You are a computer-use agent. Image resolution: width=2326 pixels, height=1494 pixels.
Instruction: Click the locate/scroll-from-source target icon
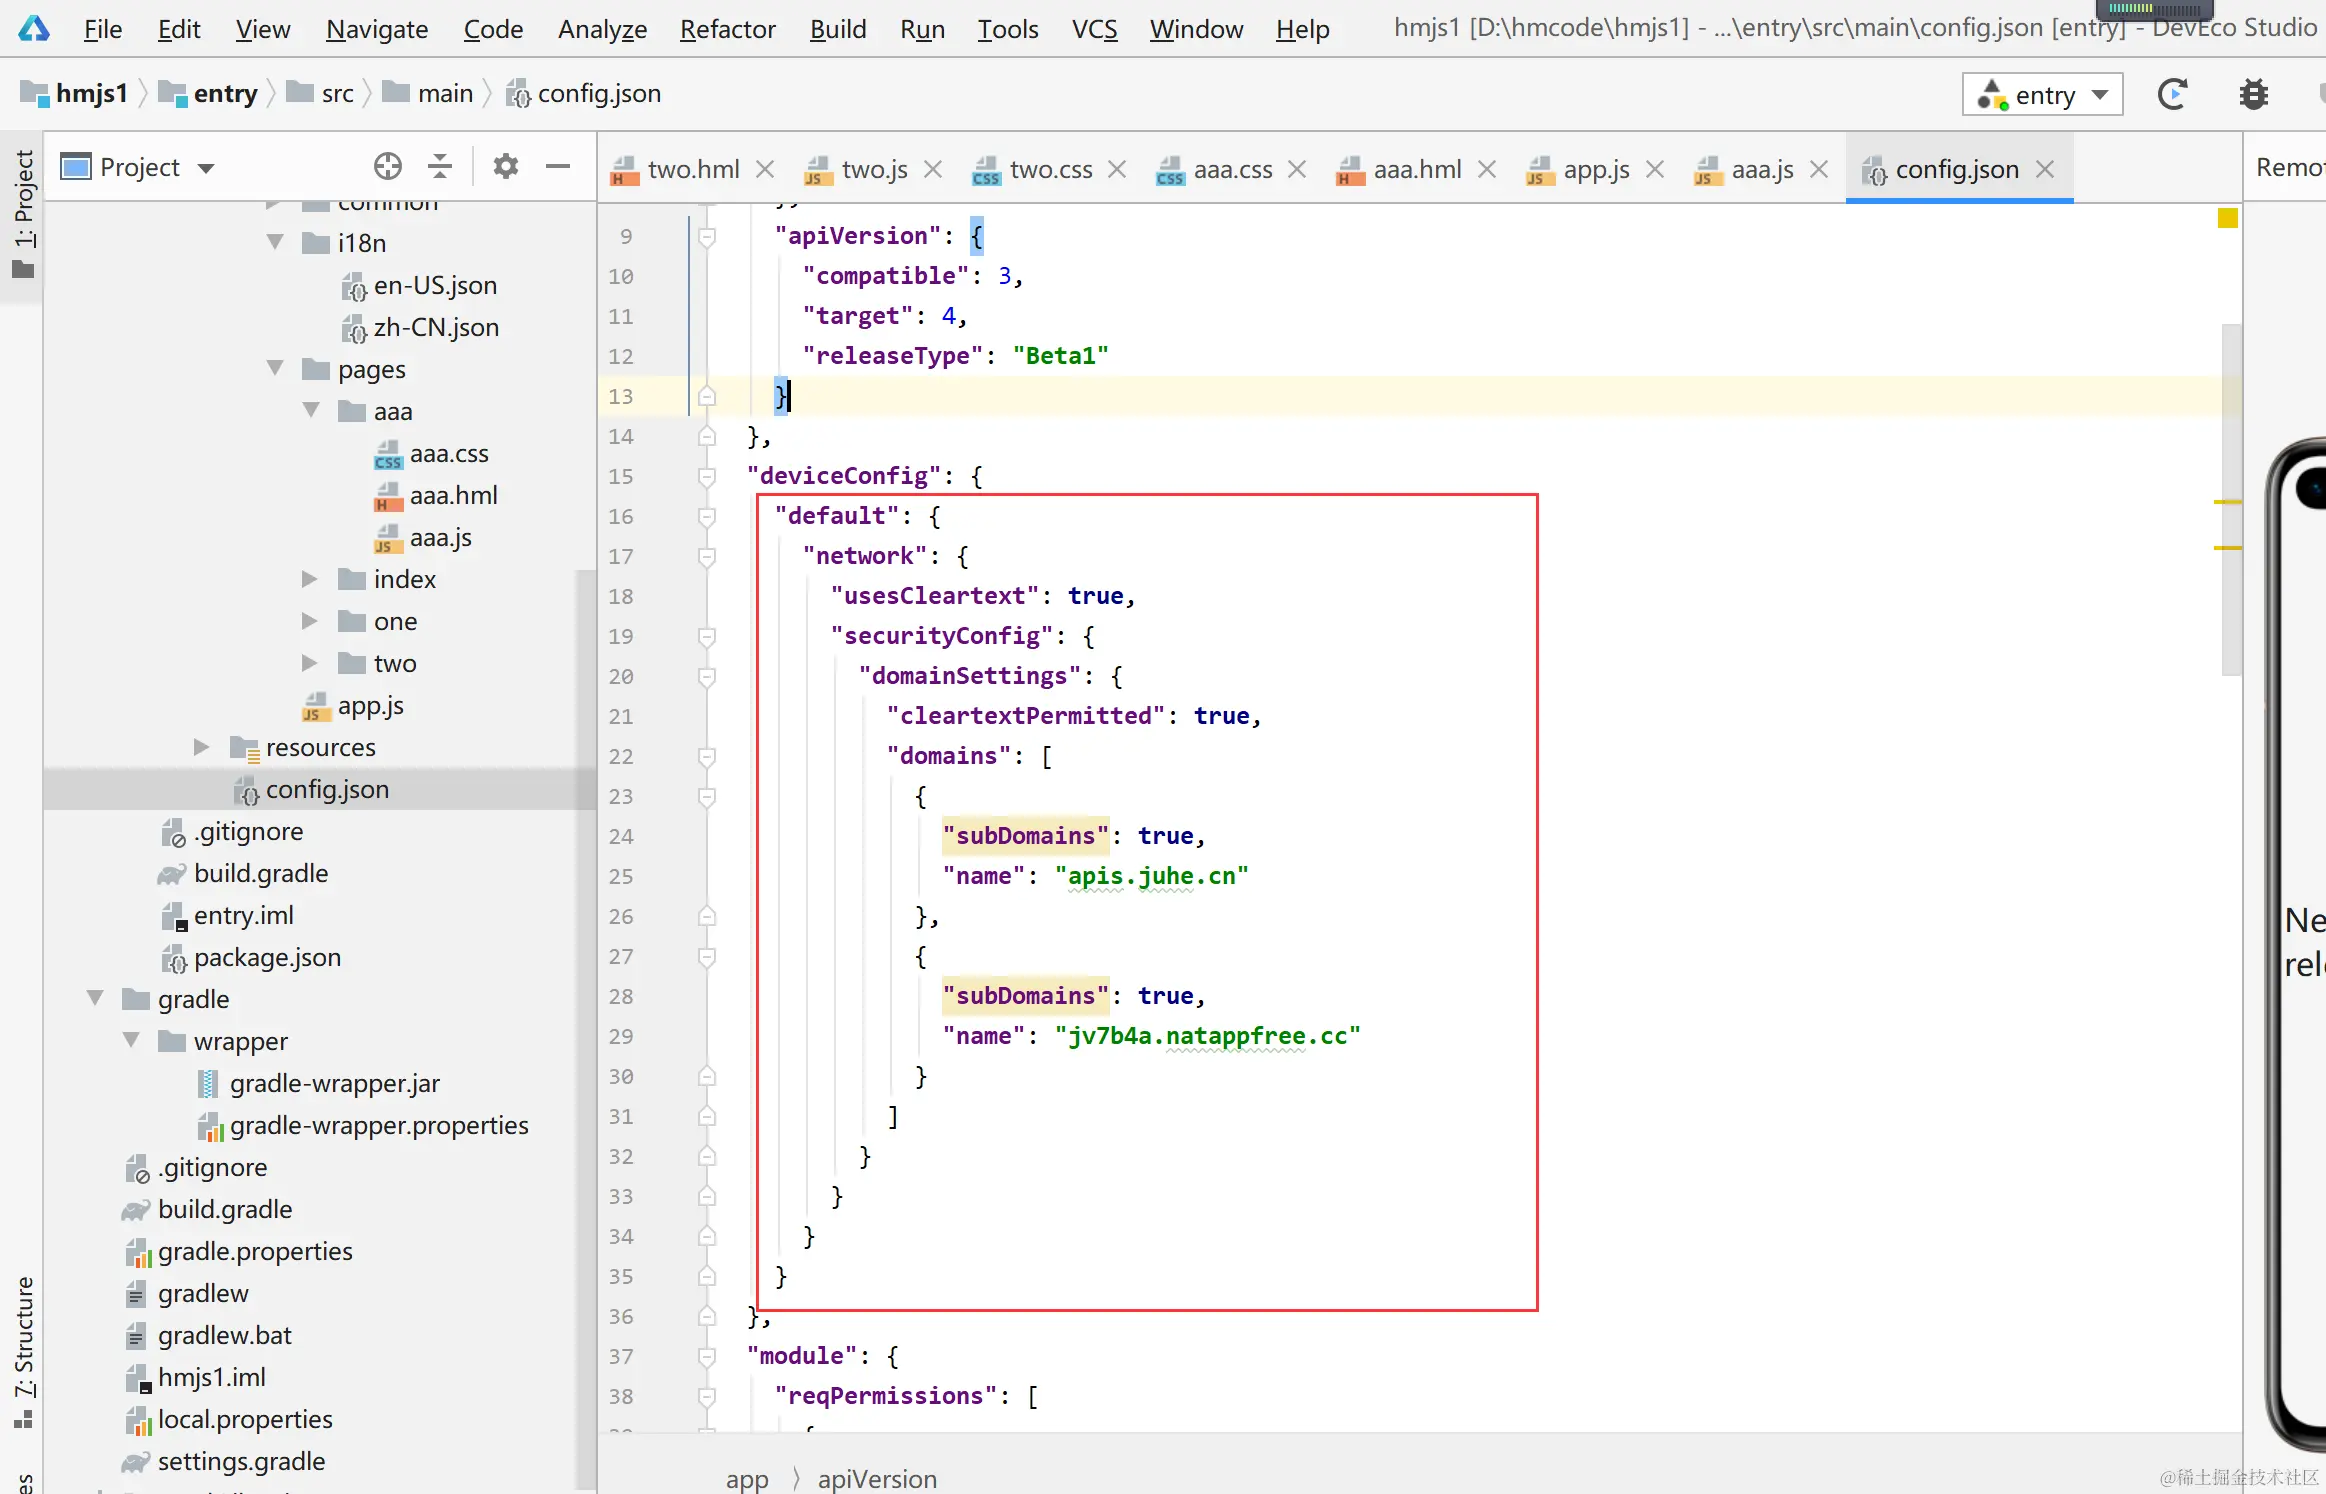pyautogui.click(x=388, y=166)
